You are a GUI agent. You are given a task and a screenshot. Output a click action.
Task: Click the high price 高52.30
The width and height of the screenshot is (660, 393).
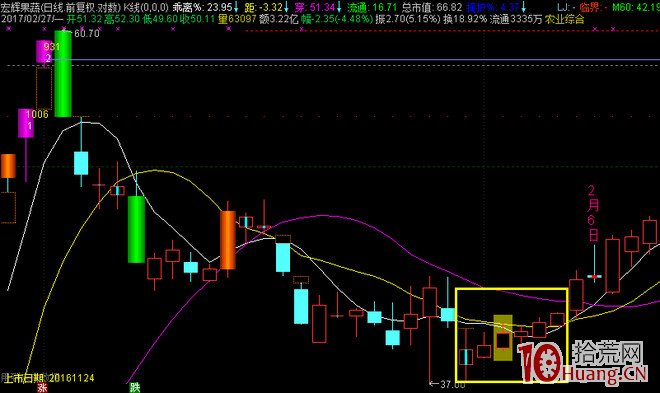[122, 19]
